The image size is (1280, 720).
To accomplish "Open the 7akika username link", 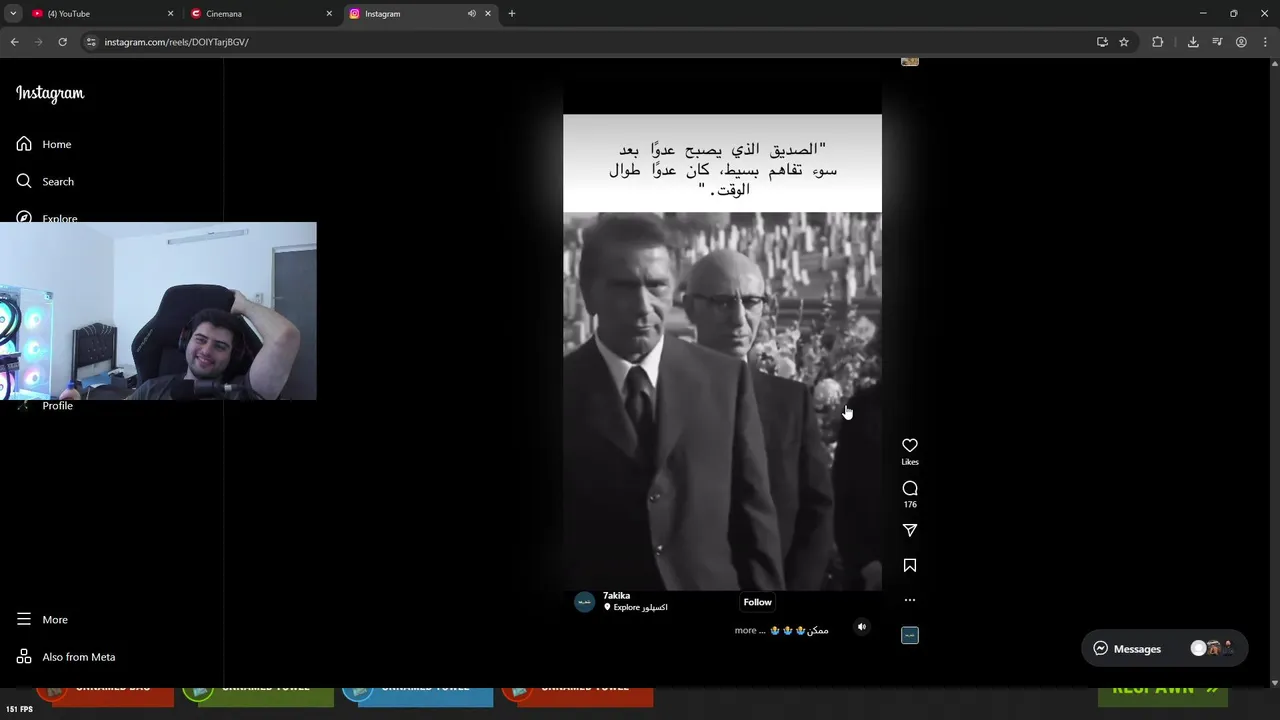I will click(616, 596).
